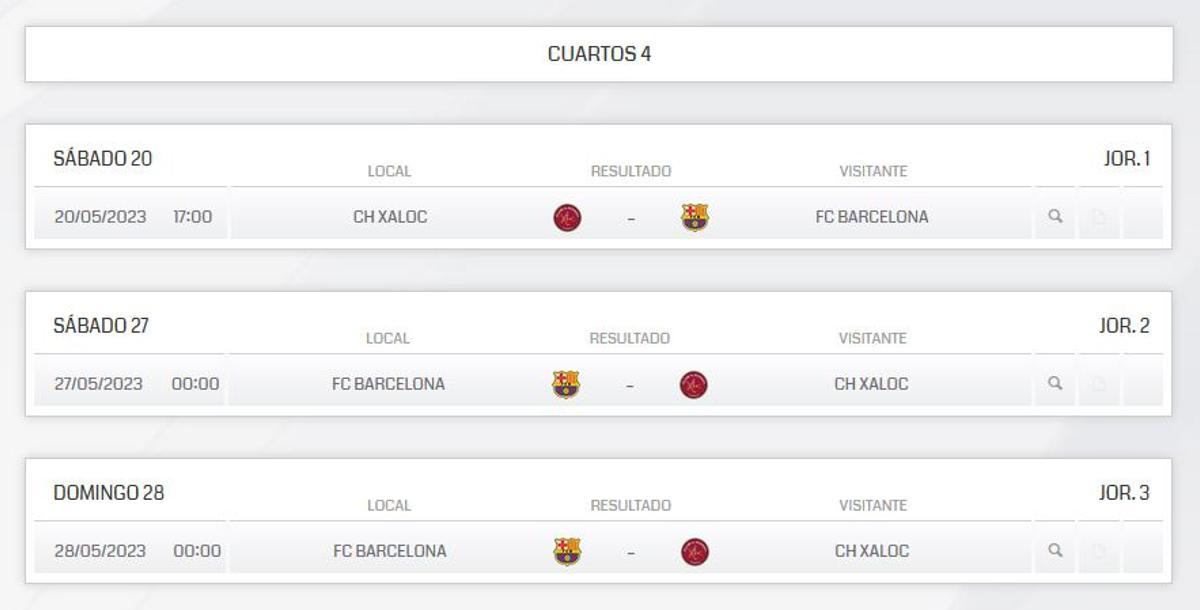Screen dimensions: 1200x610
Task: Open match details via magnifier for Jornada 3
Action: click(1055, 550)
